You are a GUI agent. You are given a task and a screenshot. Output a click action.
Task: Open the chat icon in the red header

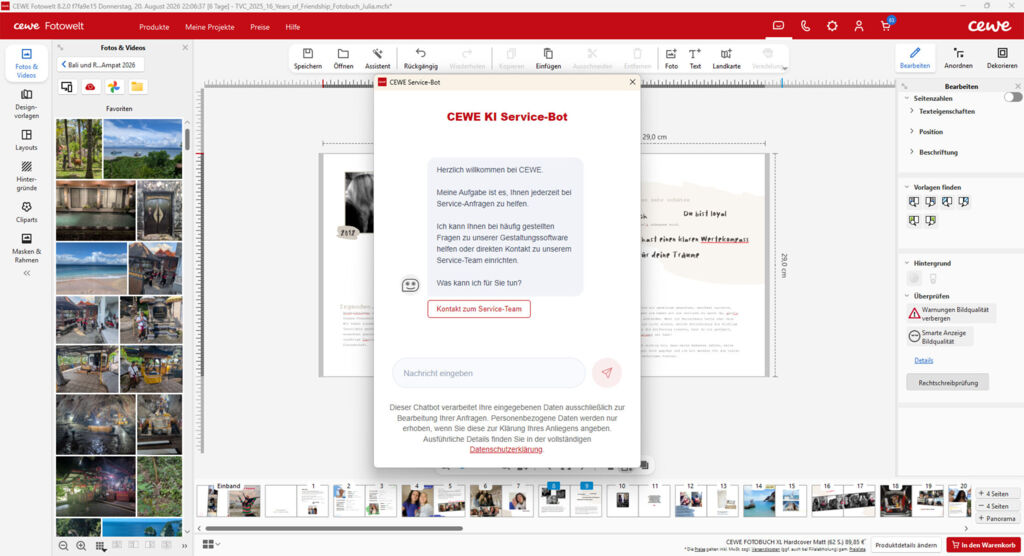[x=778, y=26]
